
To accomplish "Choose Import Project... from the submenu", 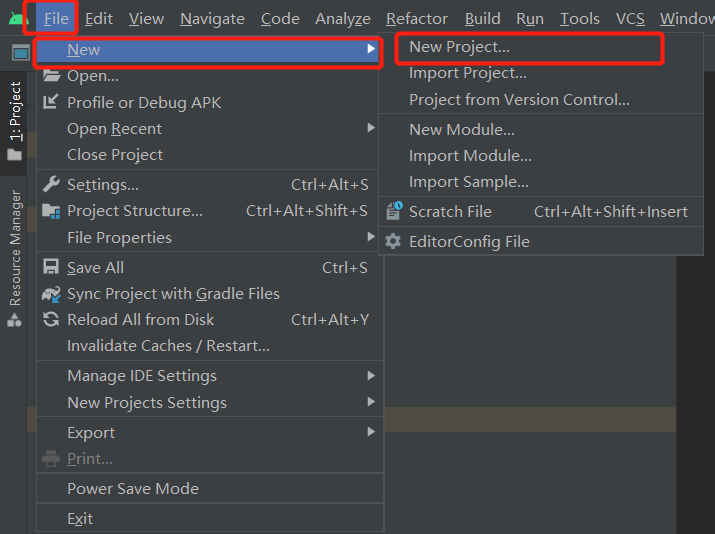I will [x=541, y=73].
